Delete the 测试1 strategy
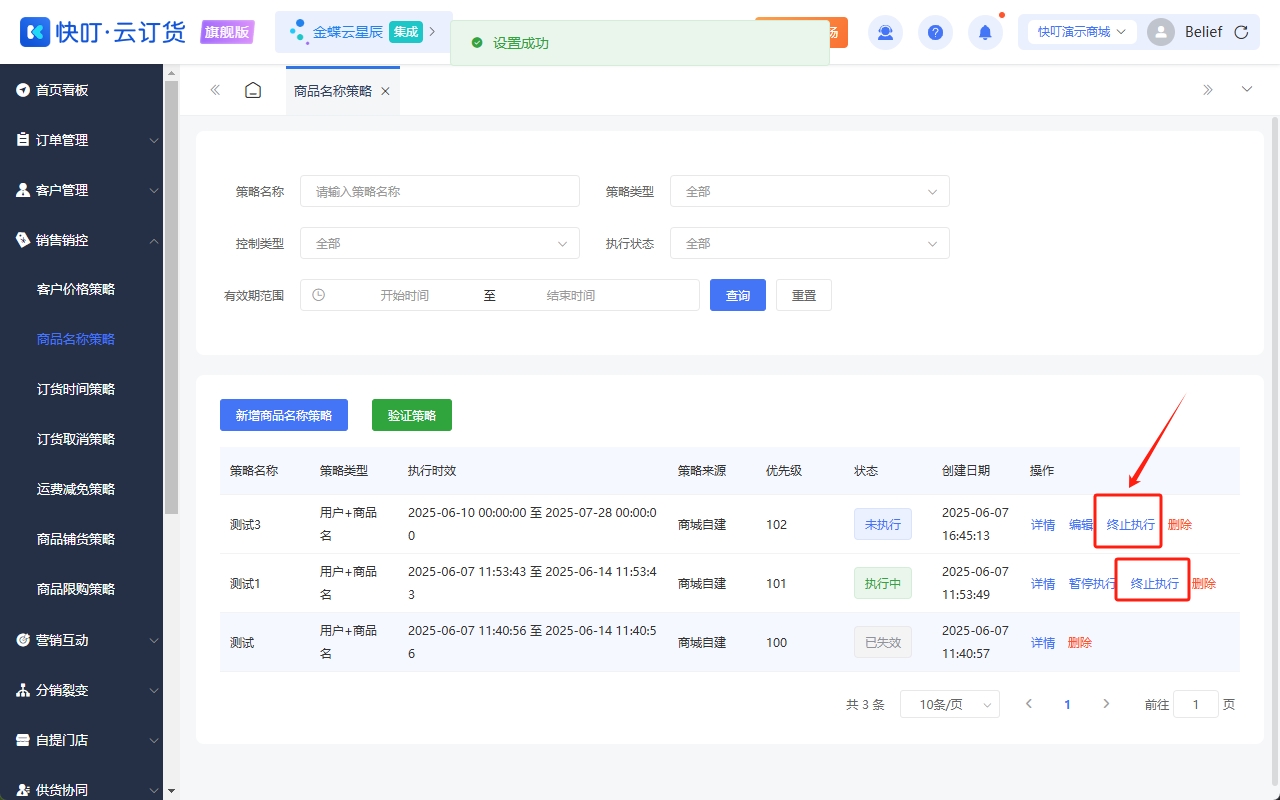This screenshot has width=1280, height=800. [1204, 583]
